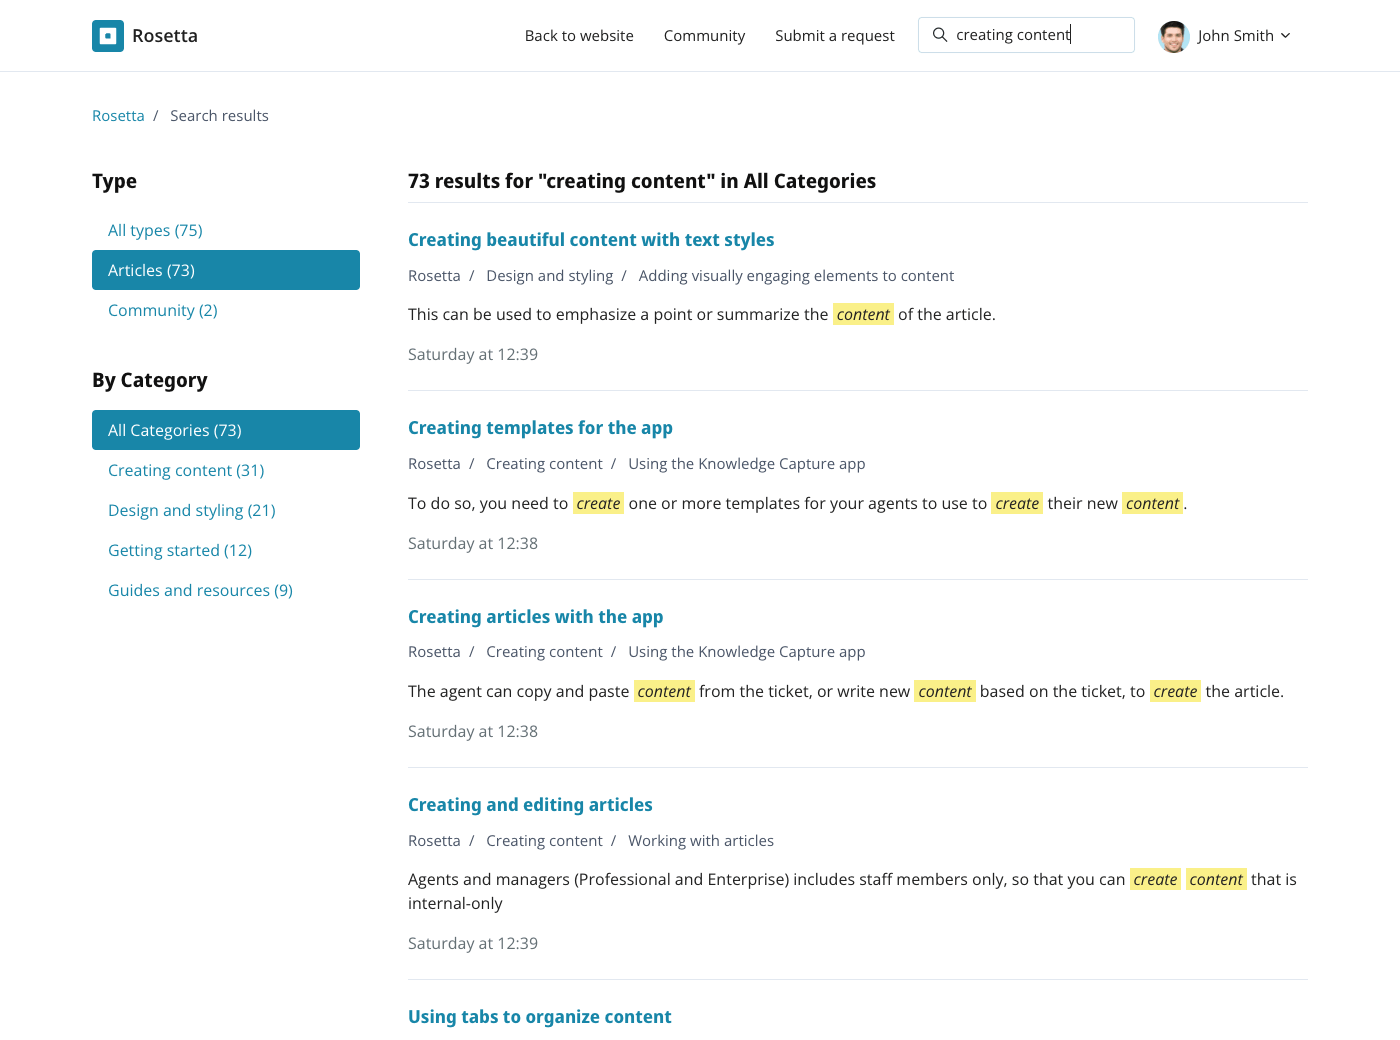Click into the search field

point(1040,35)
